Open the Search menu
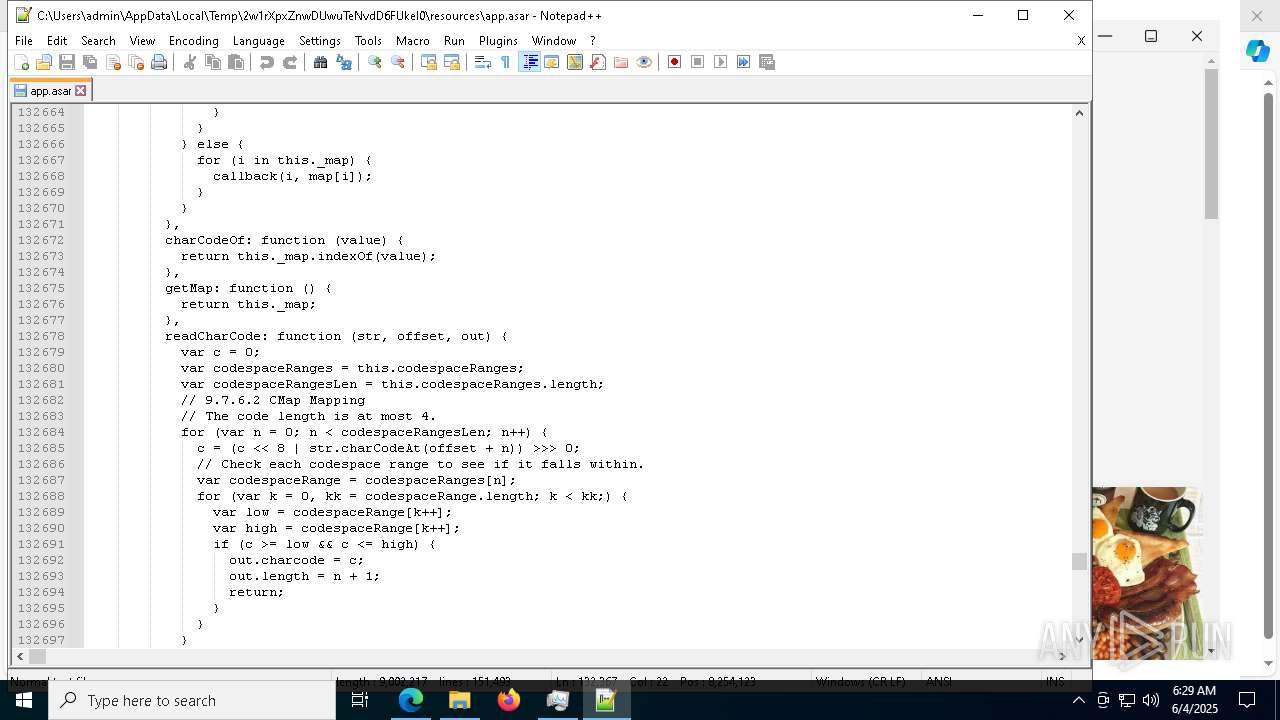Image resolution: width=1280 pixels, height=720 pixels. coord(98,41)
